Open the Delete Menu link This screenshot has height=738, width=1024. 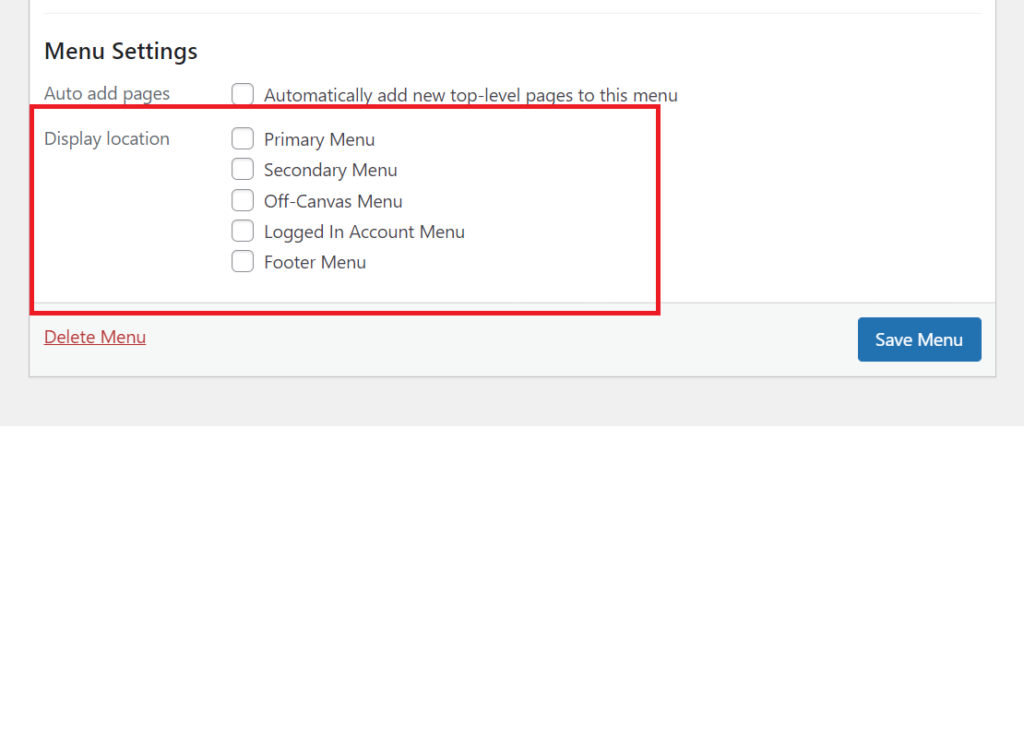tap(95, 337)
